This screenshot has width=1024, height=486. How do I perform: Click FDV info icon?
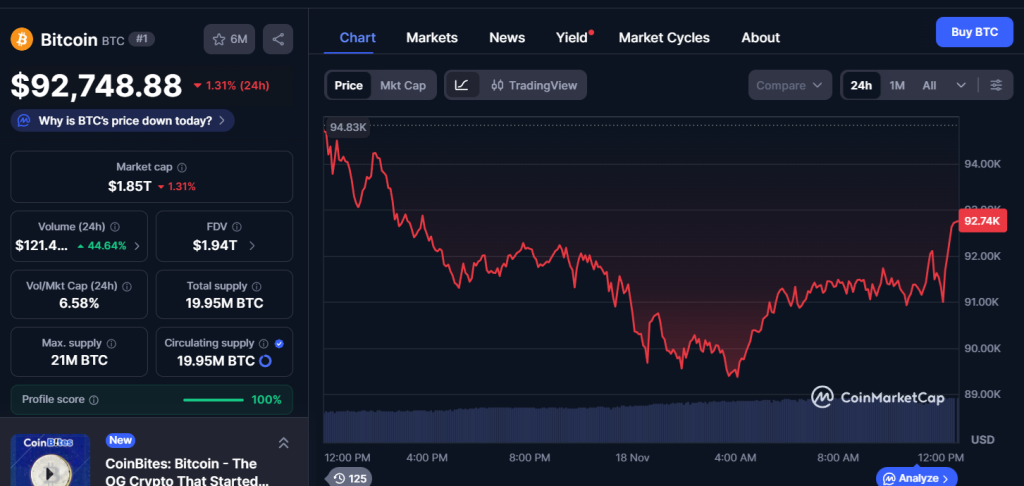(x=236, y=227)
